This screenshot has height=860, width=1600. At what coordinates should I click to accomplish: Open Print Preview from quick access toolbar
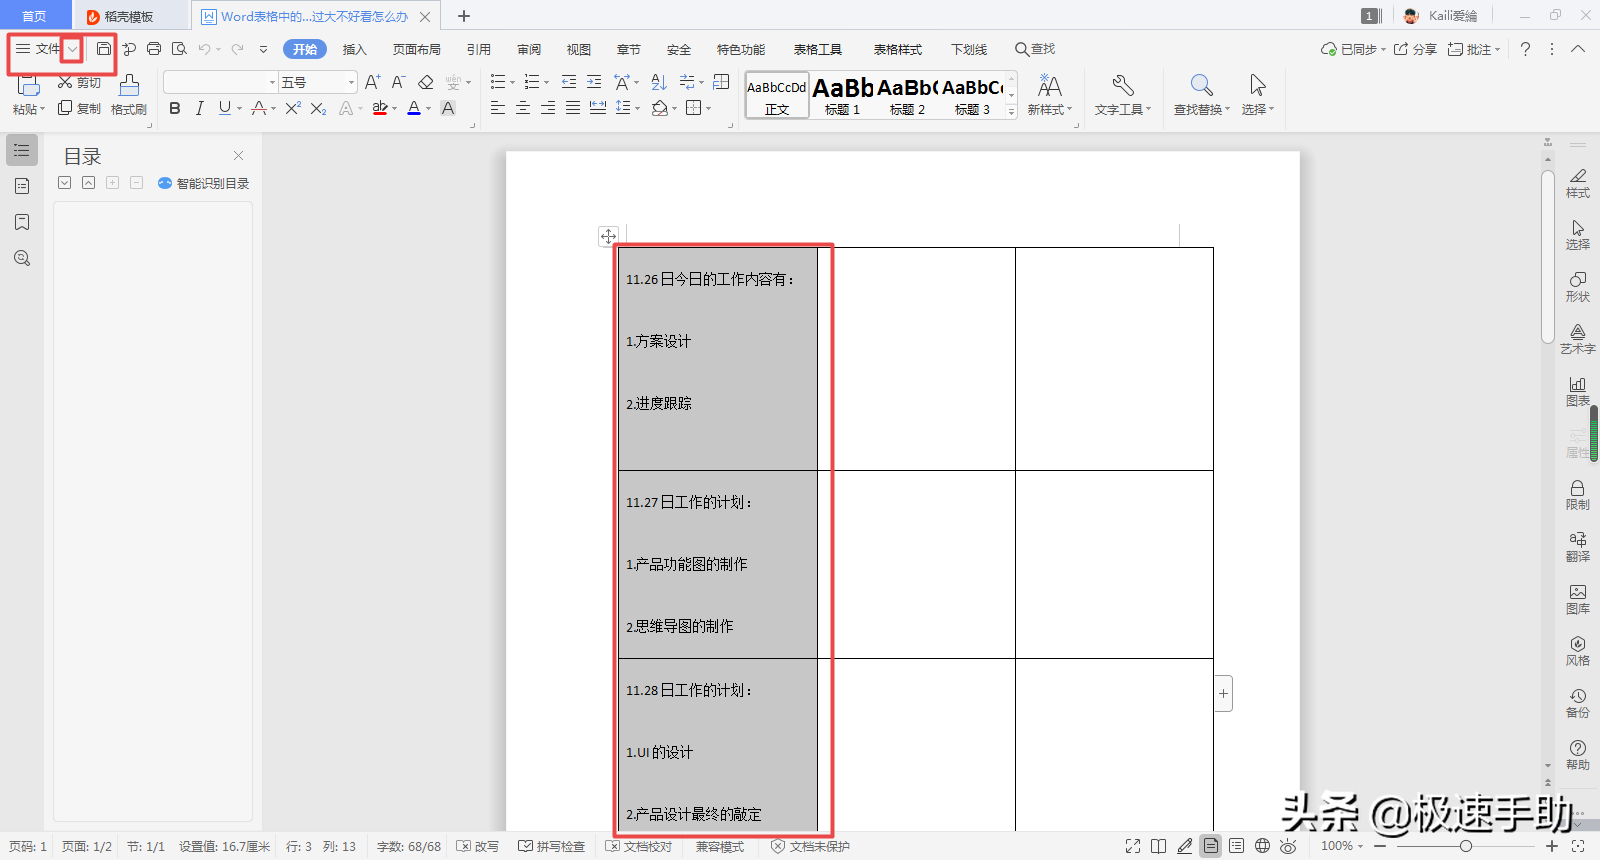click(179, 48)
